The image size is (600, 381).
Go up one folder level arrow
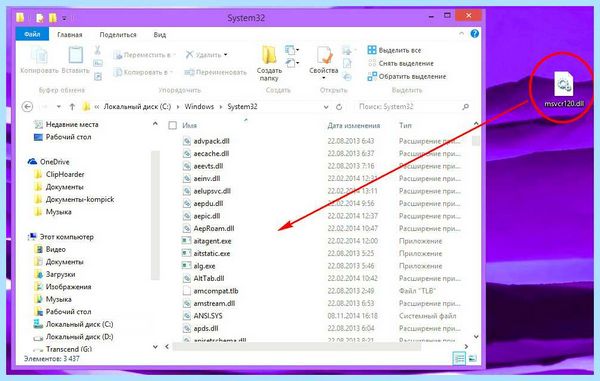click(72, 107)
